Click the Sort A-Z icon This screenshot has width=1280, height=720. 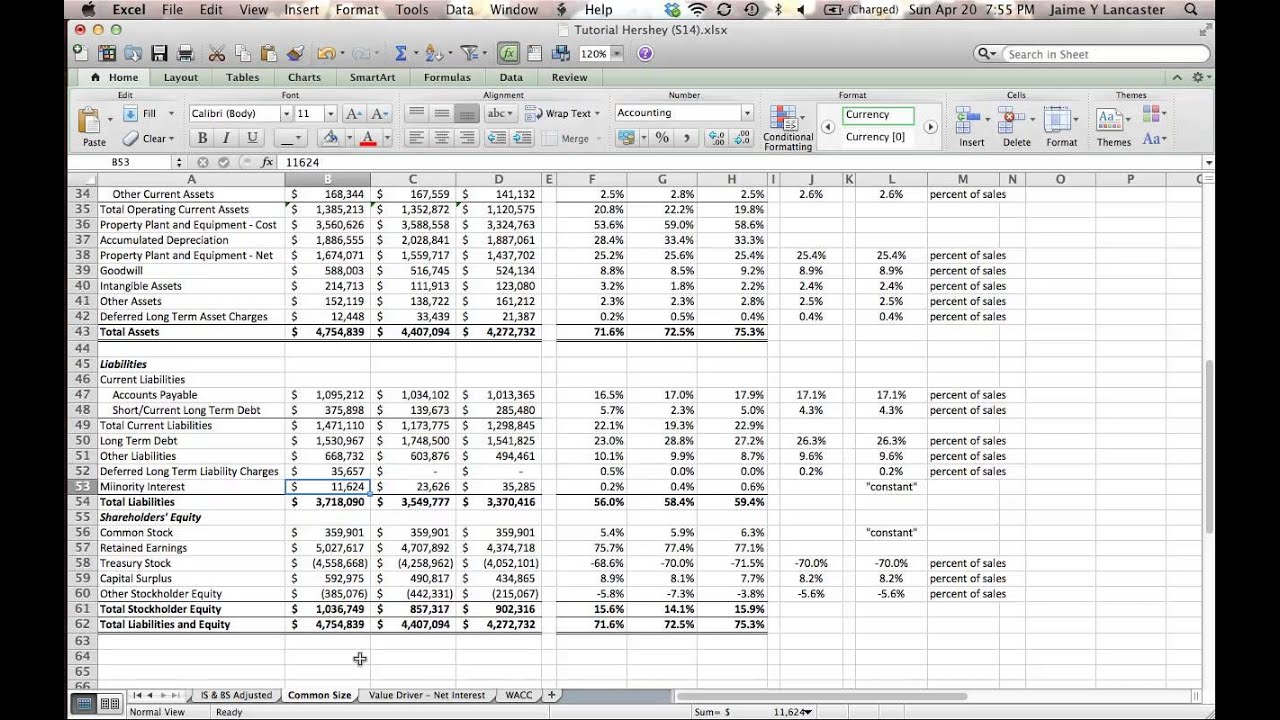pyautogui.click(x=433, y=54)
